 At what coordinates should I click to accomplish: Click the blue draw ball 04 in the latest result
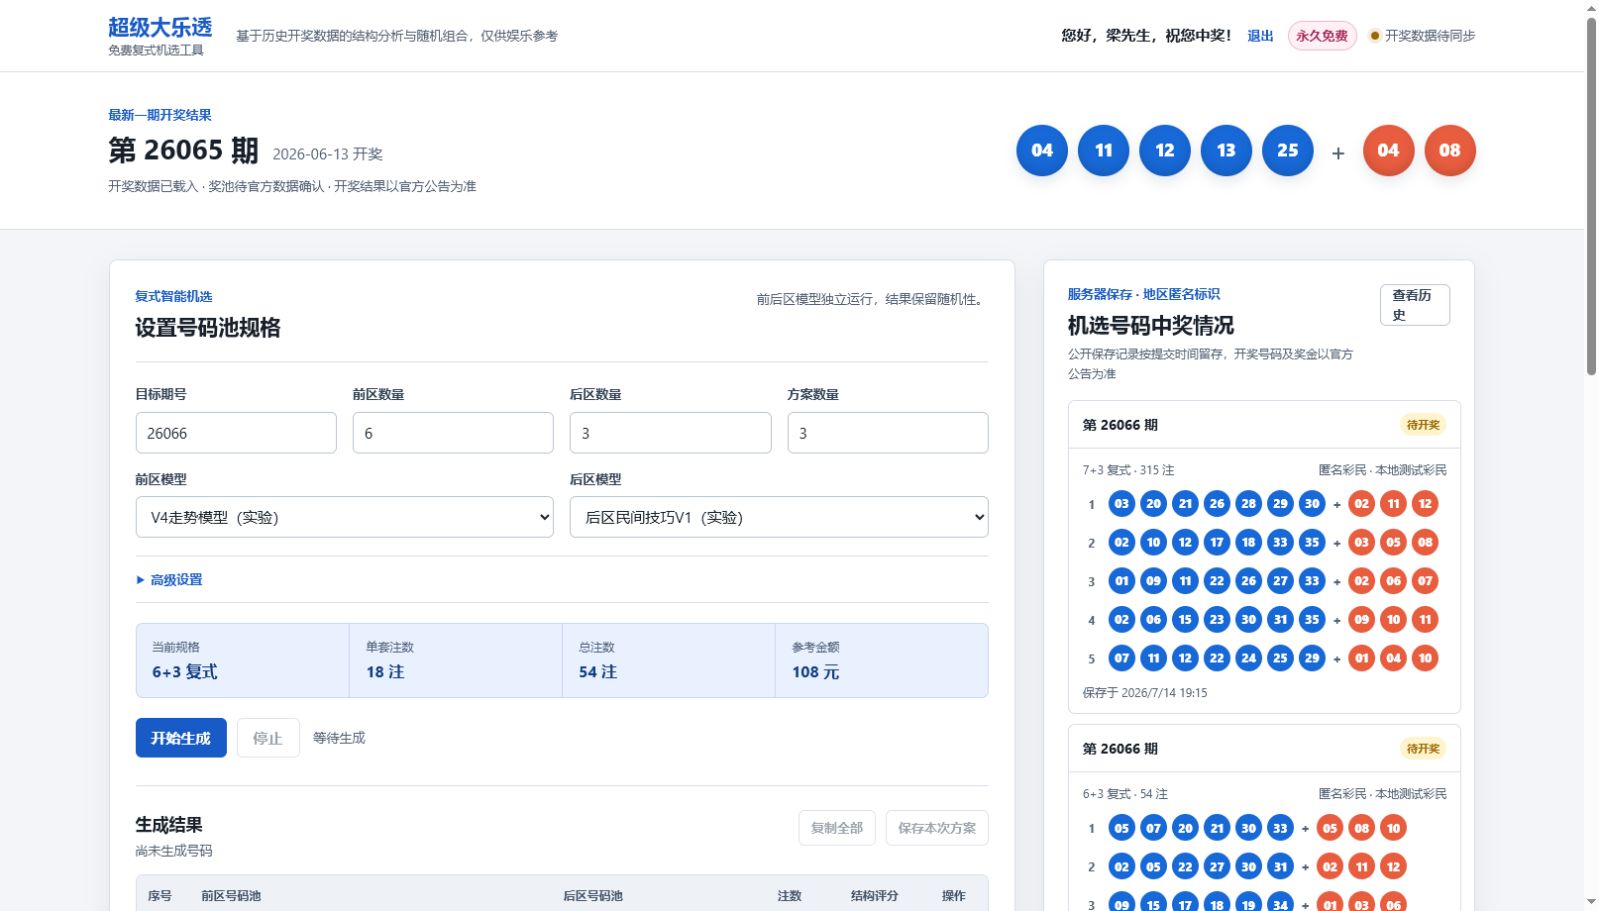[1042, 150]
